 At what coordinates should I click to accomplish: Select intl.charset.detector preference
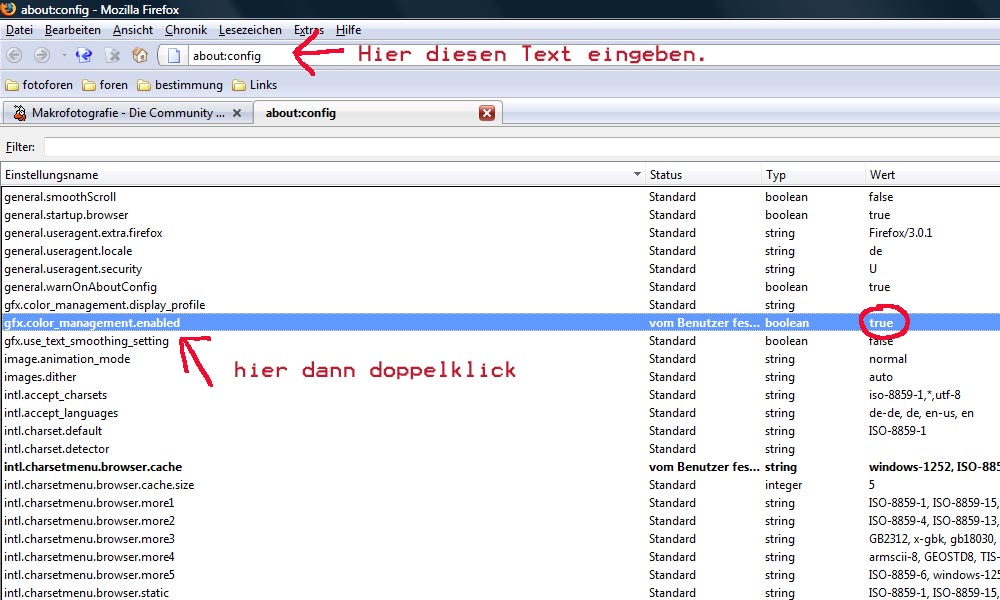tap(501, 449)
